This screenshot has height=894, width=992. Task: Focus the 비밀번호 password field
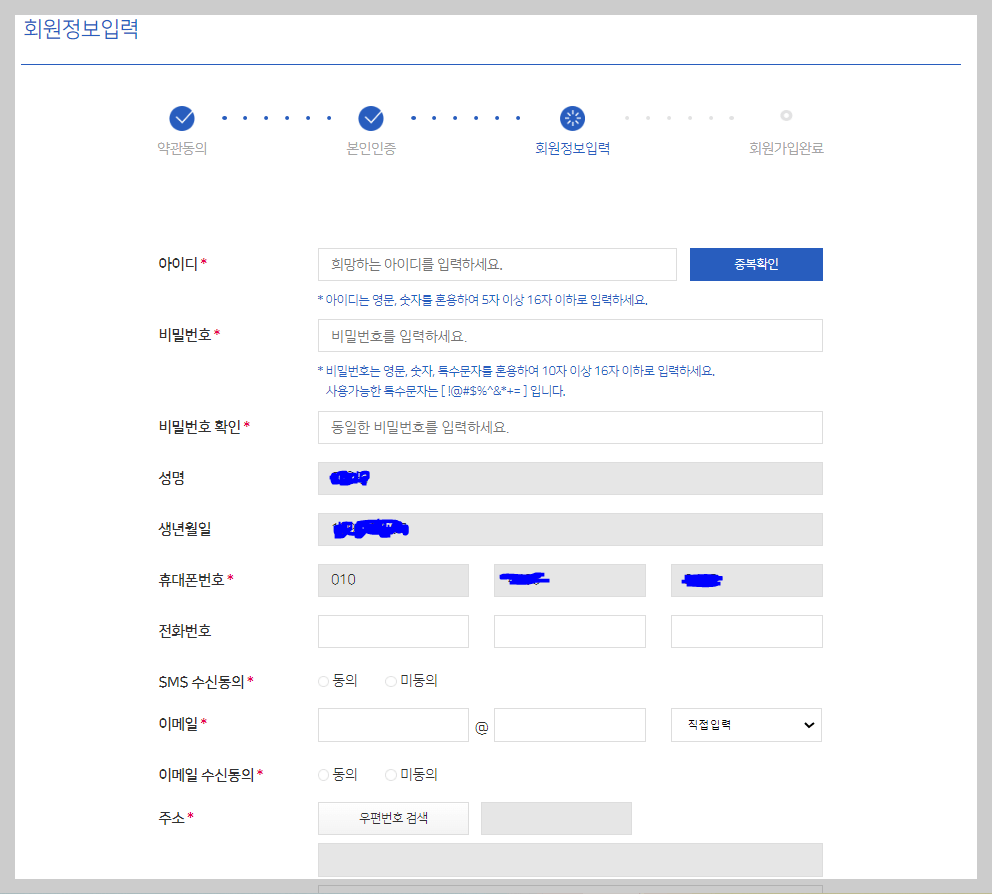pyautogui.click(x=569, y=335)
